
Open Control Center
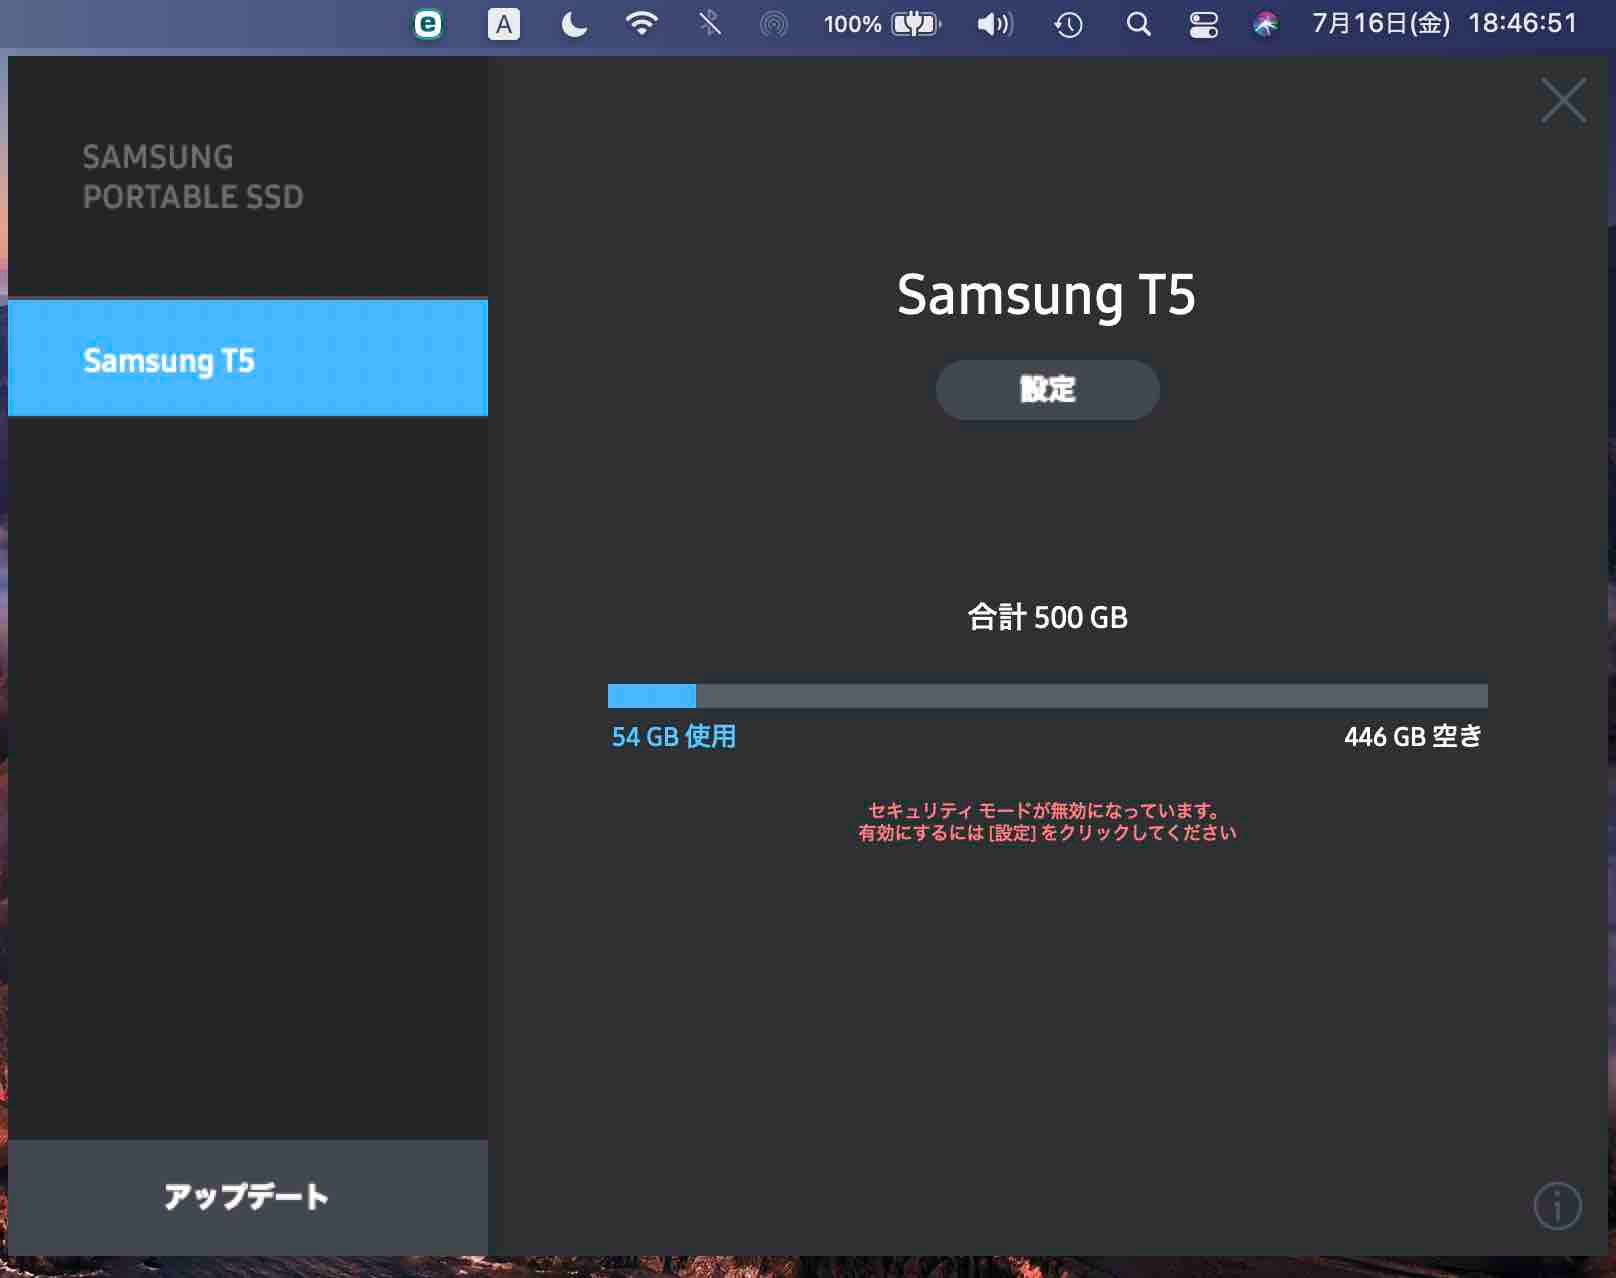(1203, 24)
